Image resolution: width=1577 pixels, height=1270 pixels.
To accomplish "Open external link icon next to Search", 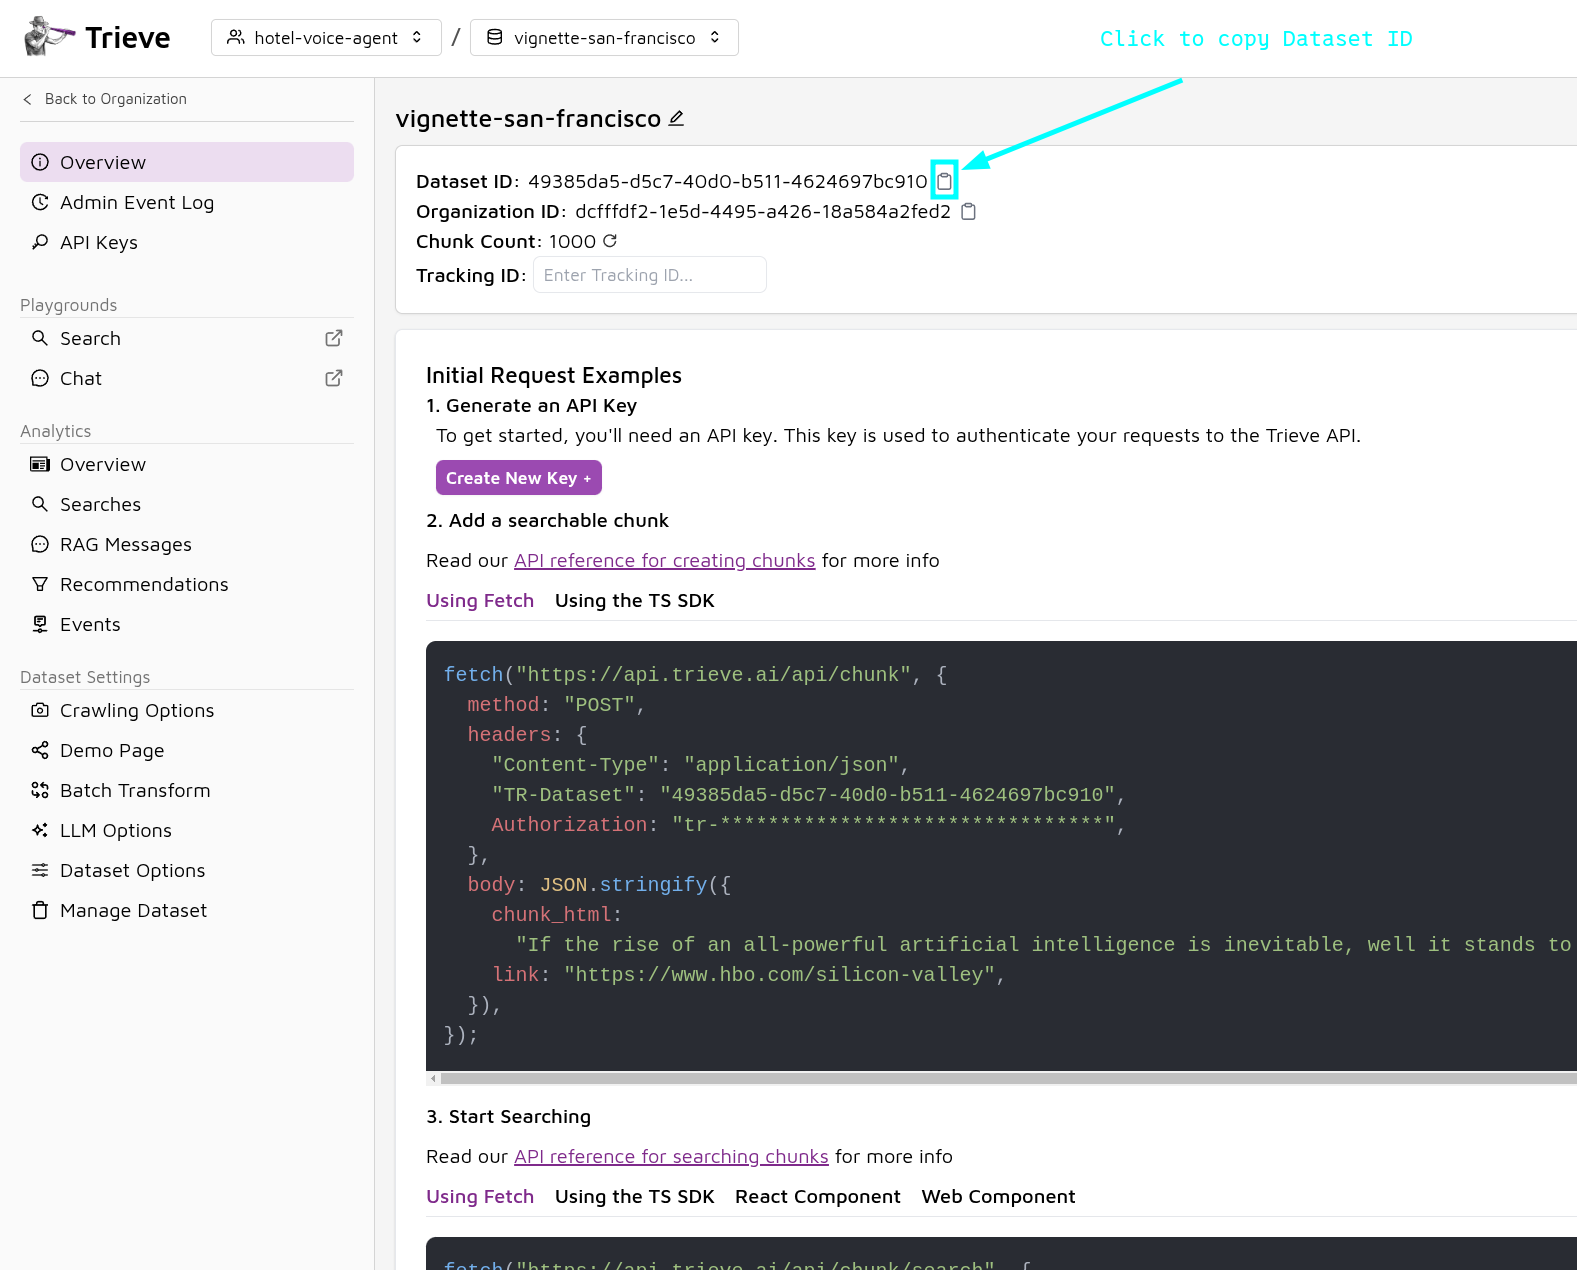I will coord(334,338).
